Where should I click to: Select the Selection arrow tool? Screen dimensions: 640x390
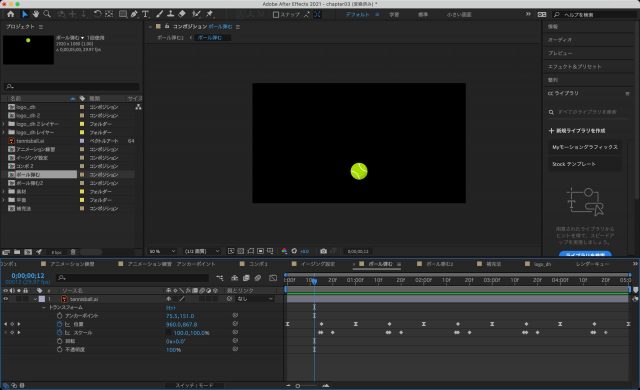pyautogui.click(x=24, y=14)
